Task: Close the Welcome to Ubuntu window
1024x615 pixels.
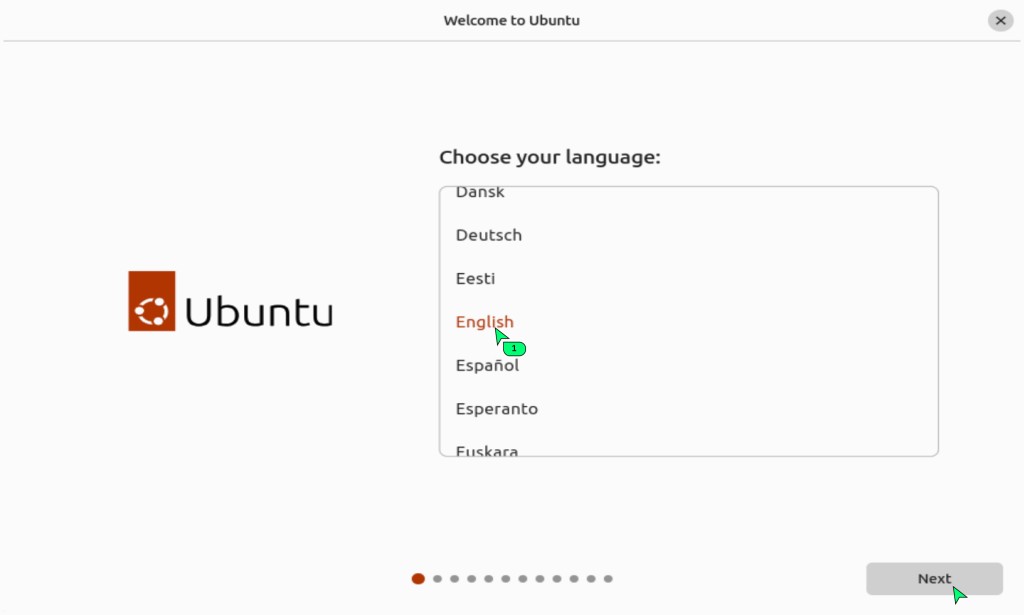Action: coord(1000,20)
